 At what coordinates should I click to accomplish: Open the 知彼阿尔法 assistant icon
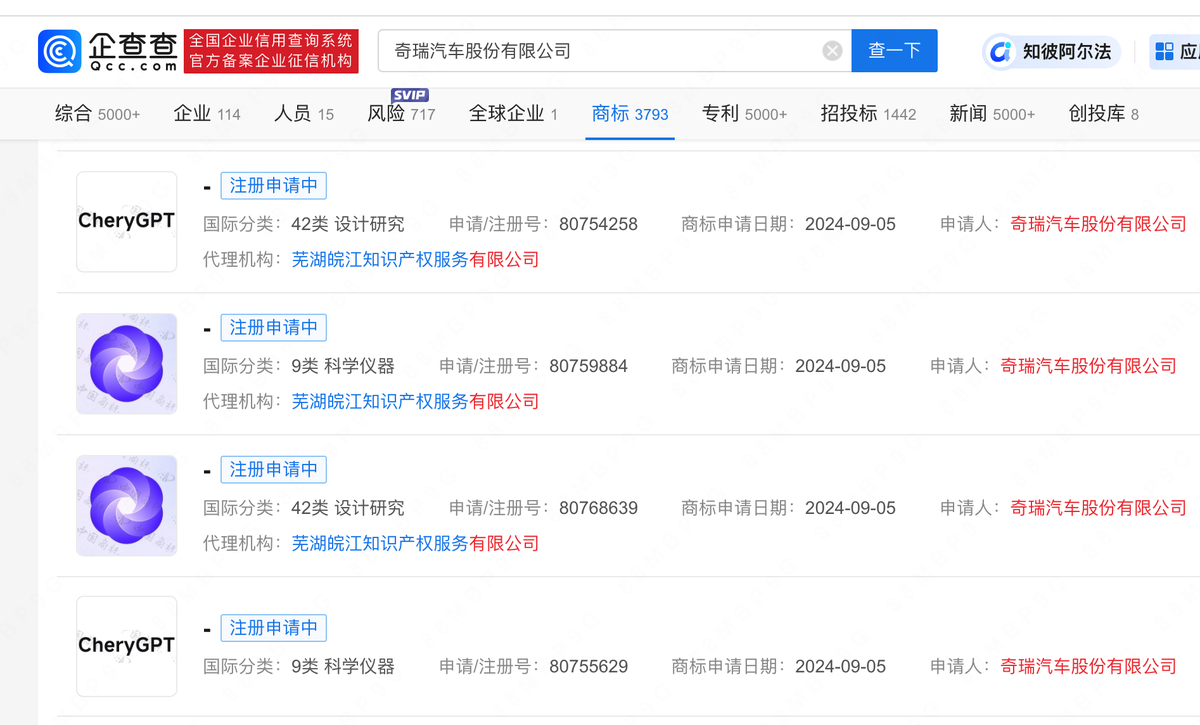(1050, 51)
